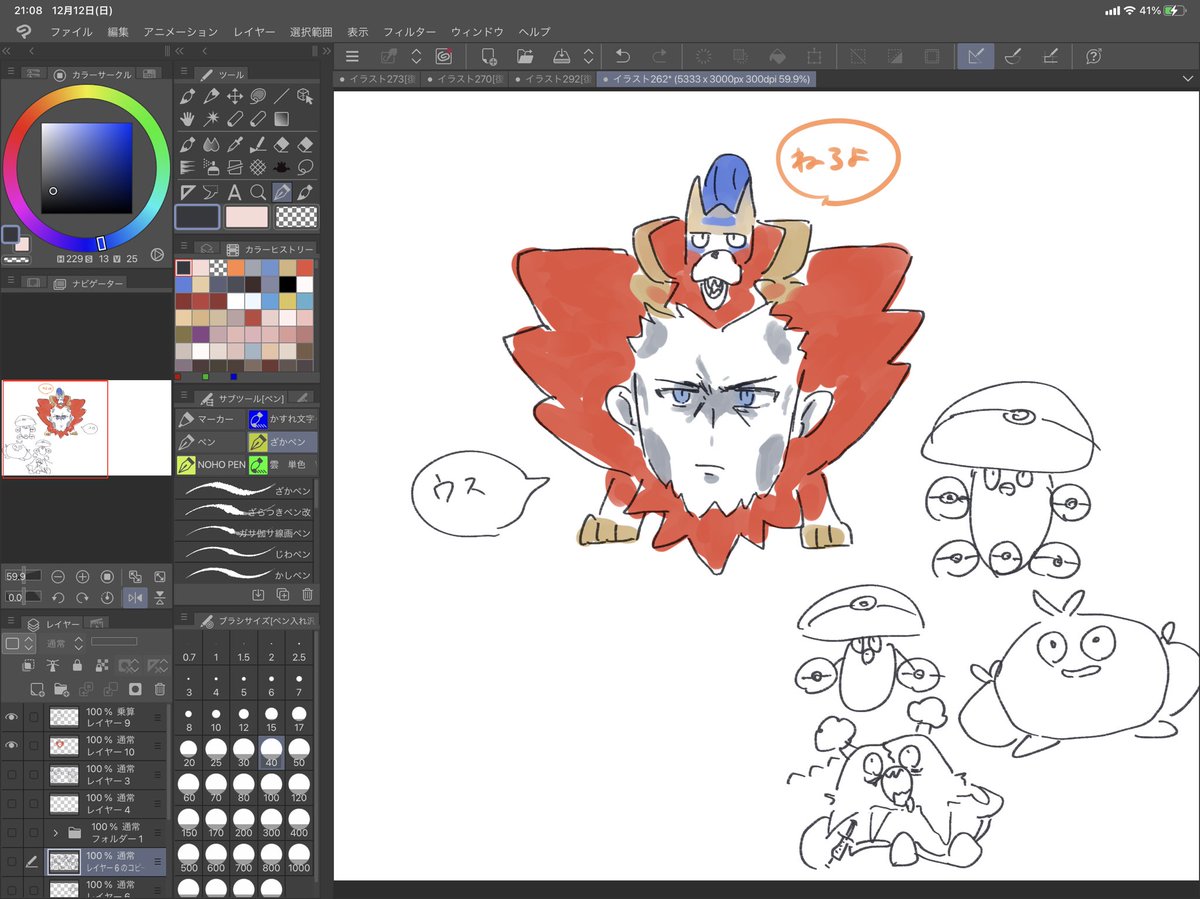
Task: Click the Fill bucket icon in command bar
Action: pos(777,56)
